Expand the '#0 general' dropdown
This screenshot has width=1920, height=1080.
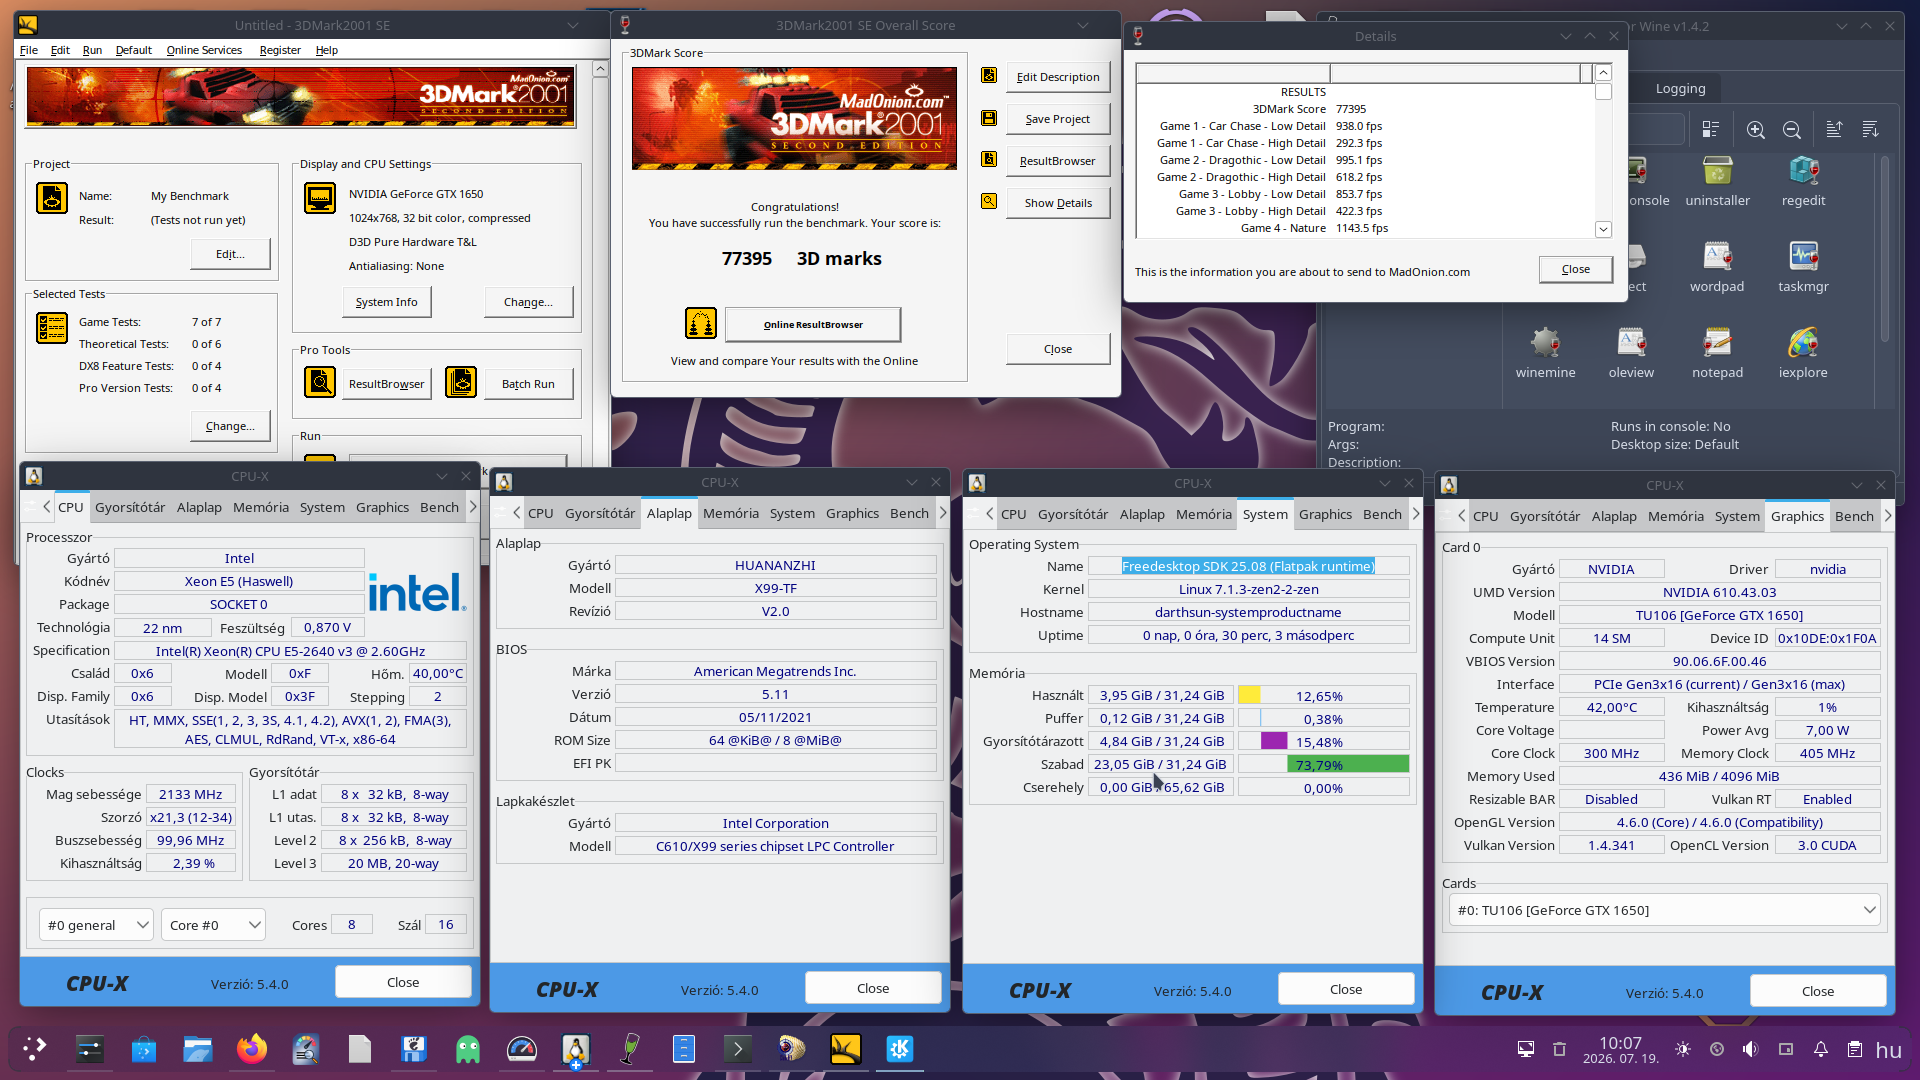(96, 925)
